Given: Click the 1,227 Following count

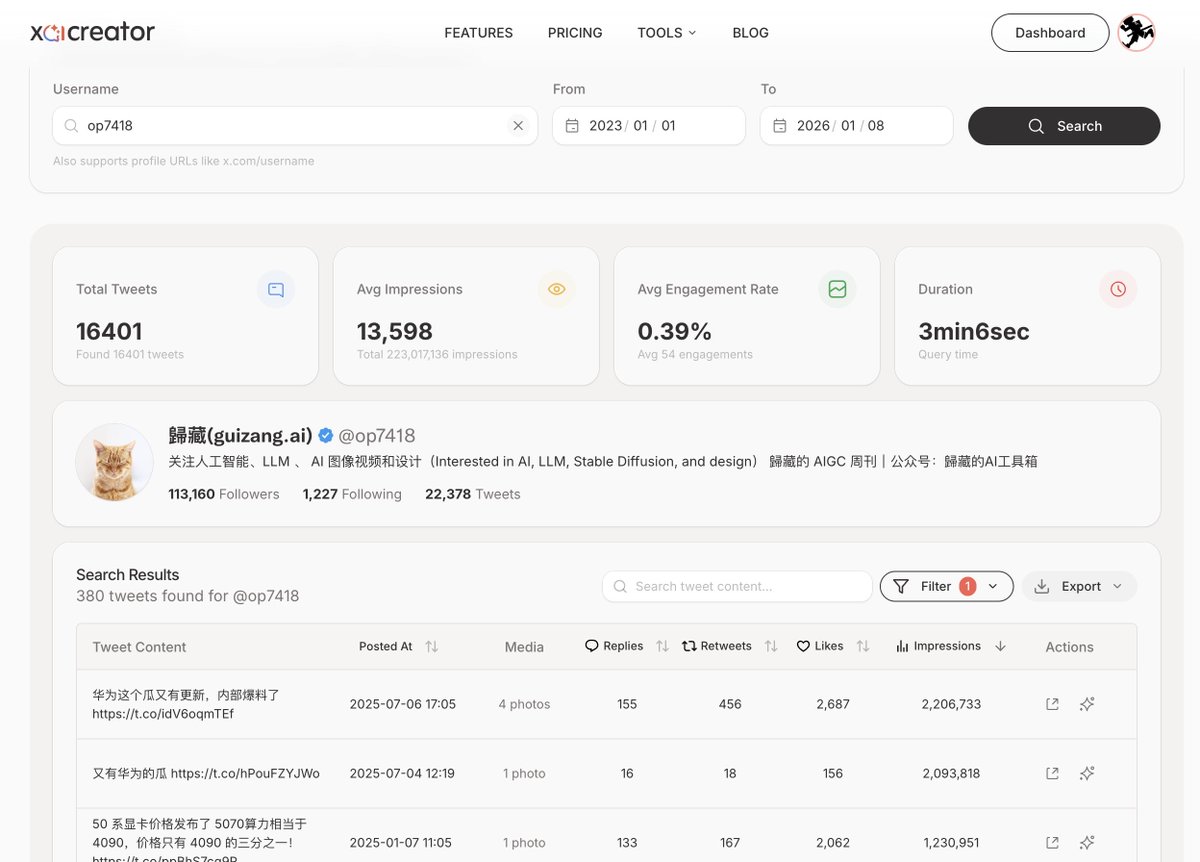Looking at the screenshot, I should coord(352,494).
